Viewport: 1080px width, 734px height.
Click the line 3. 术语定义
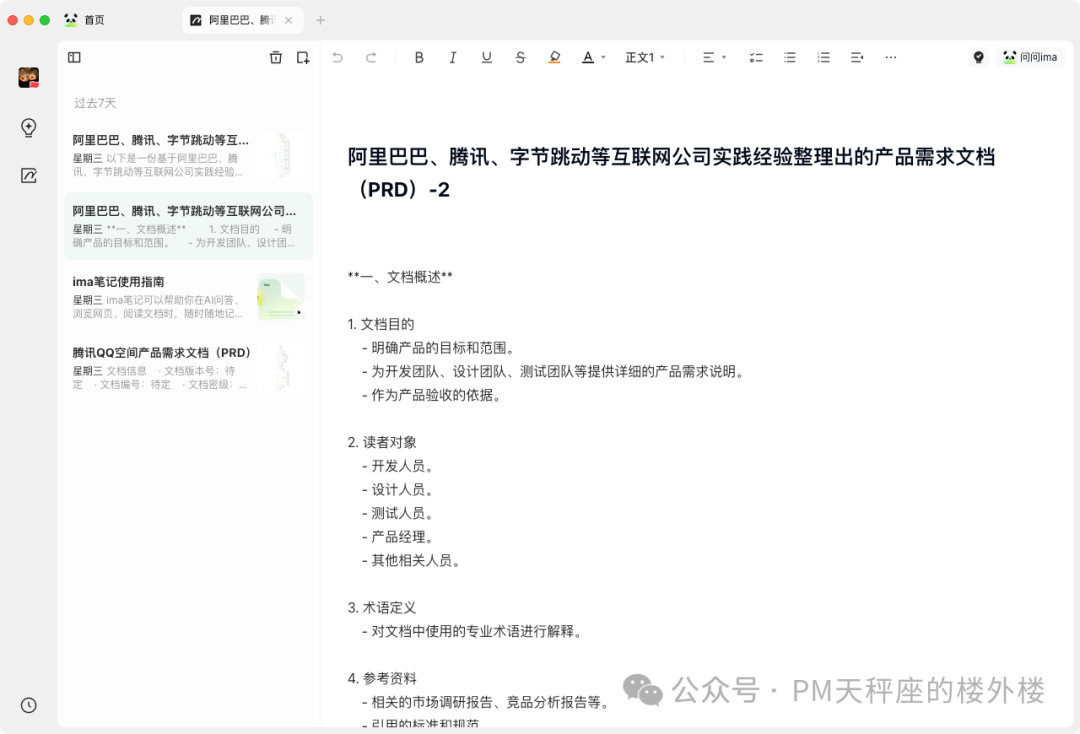click(x=382, y=607)
